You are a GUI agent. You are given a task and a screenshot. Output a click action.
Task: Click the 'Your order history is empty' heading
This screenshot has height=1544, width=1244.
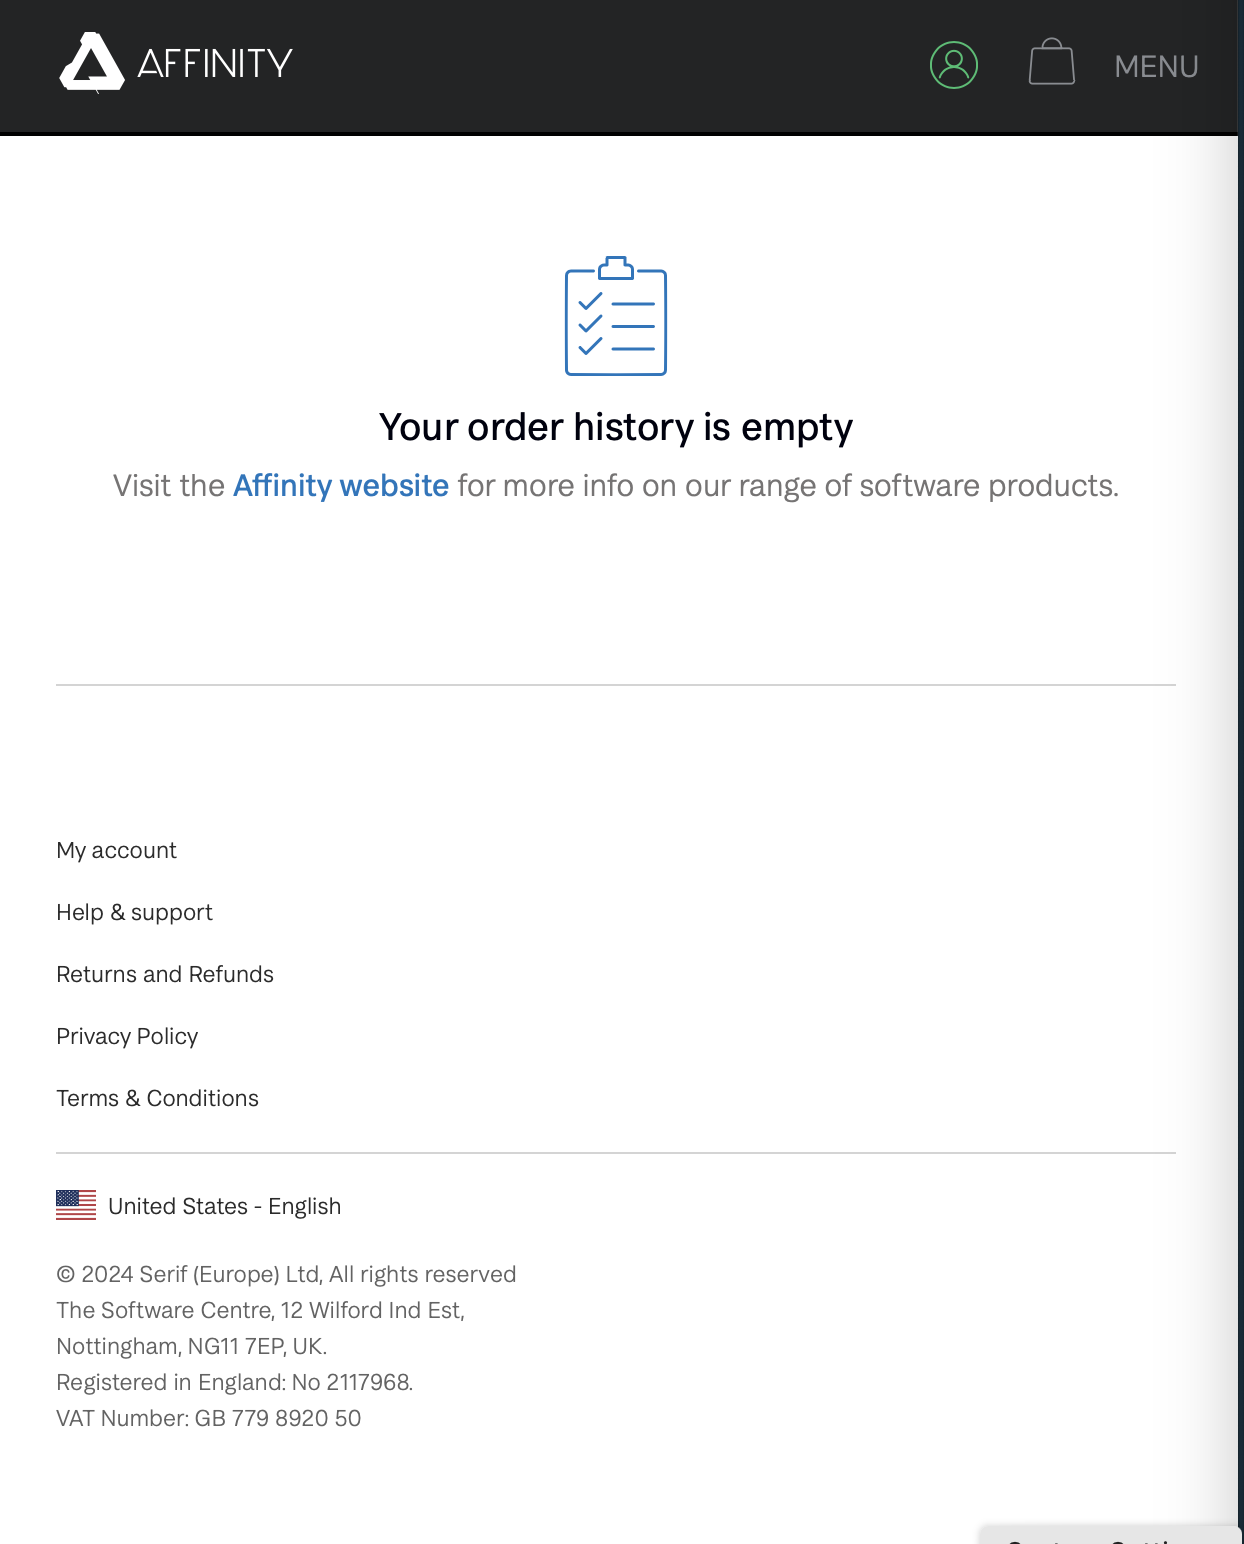point(616,427)
